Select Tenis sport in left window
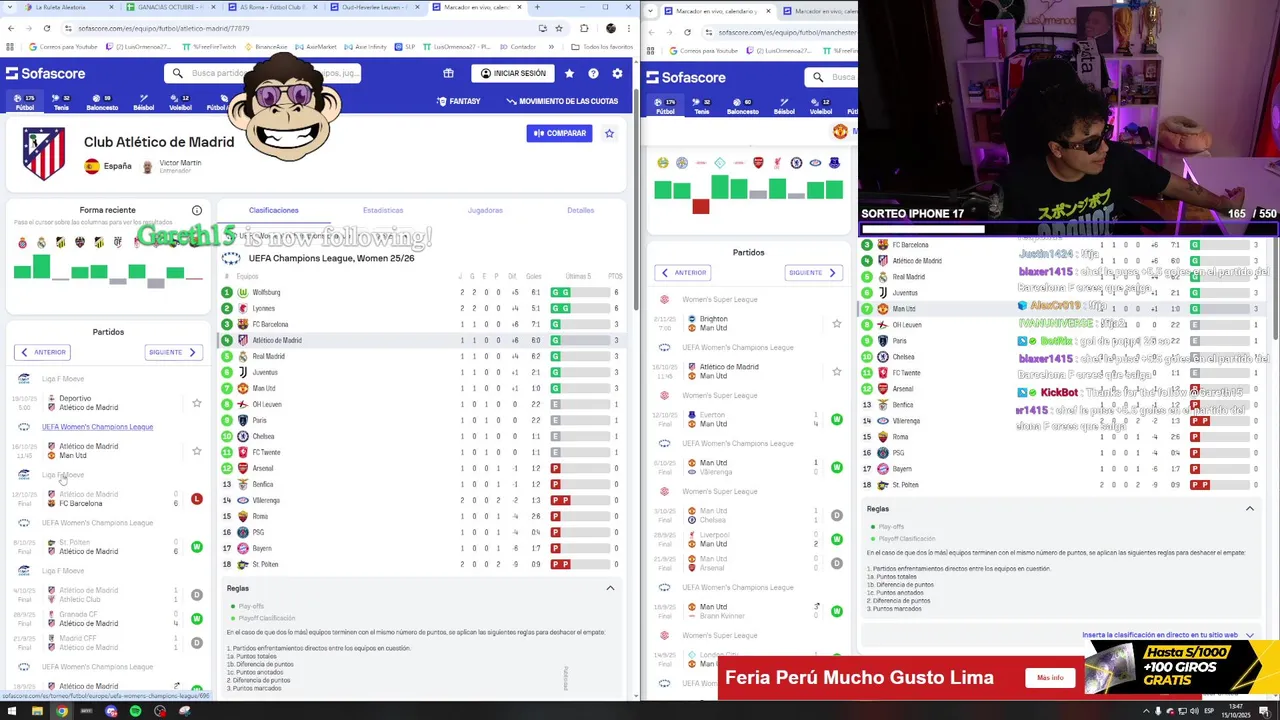 [61, 103]
